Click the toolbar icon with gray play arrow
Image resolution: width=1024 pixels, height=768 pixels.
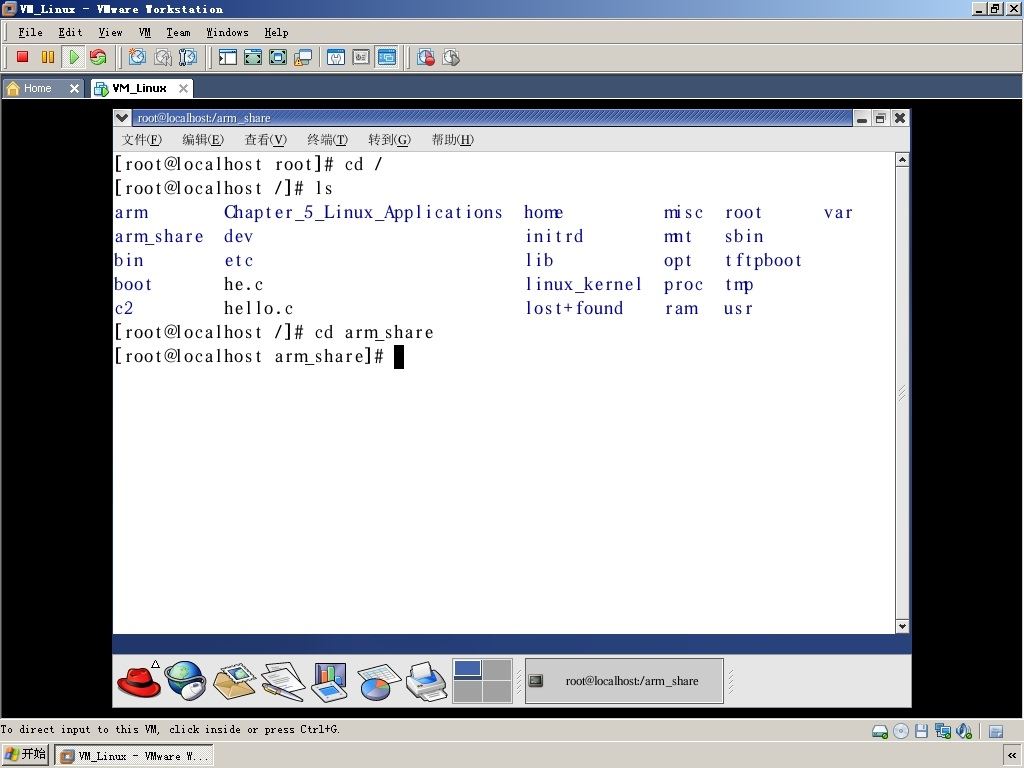(451, 57)
